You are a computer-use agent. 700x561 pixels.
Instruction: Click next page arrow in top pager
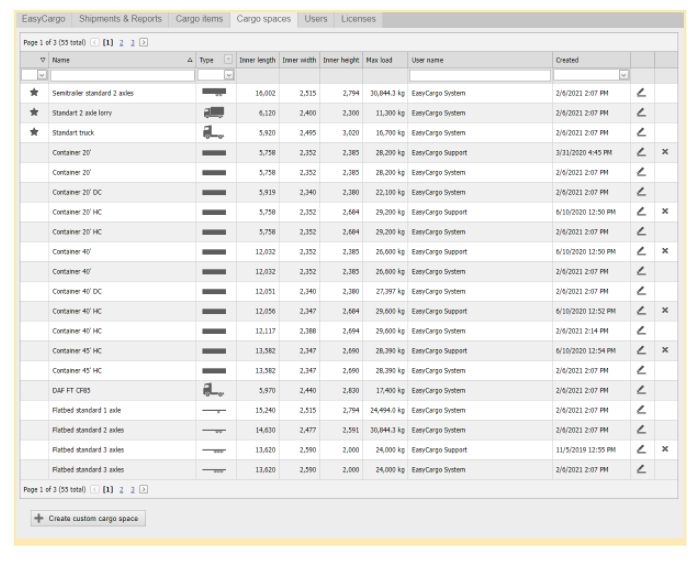coord(144,43)
